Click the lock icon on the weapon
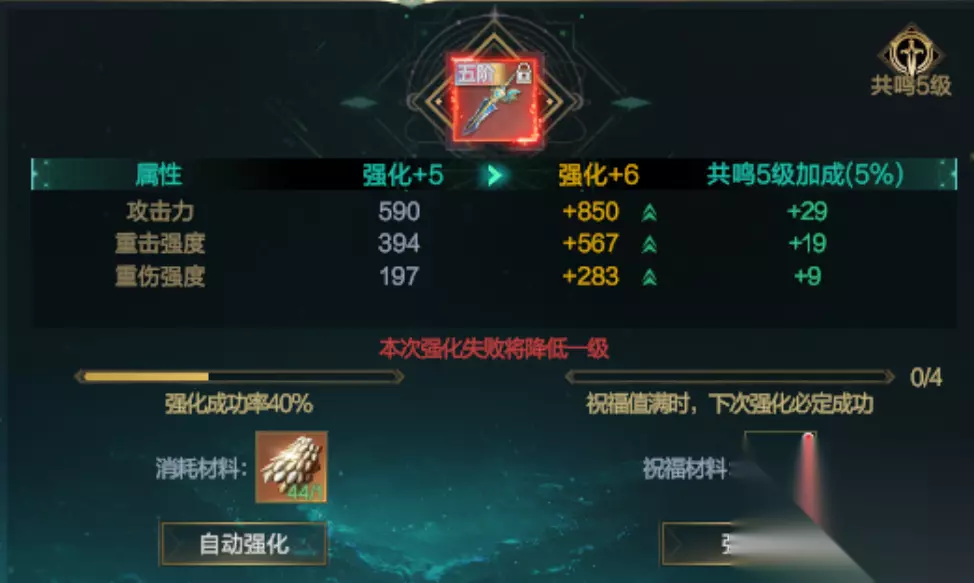 coord(524,73)
